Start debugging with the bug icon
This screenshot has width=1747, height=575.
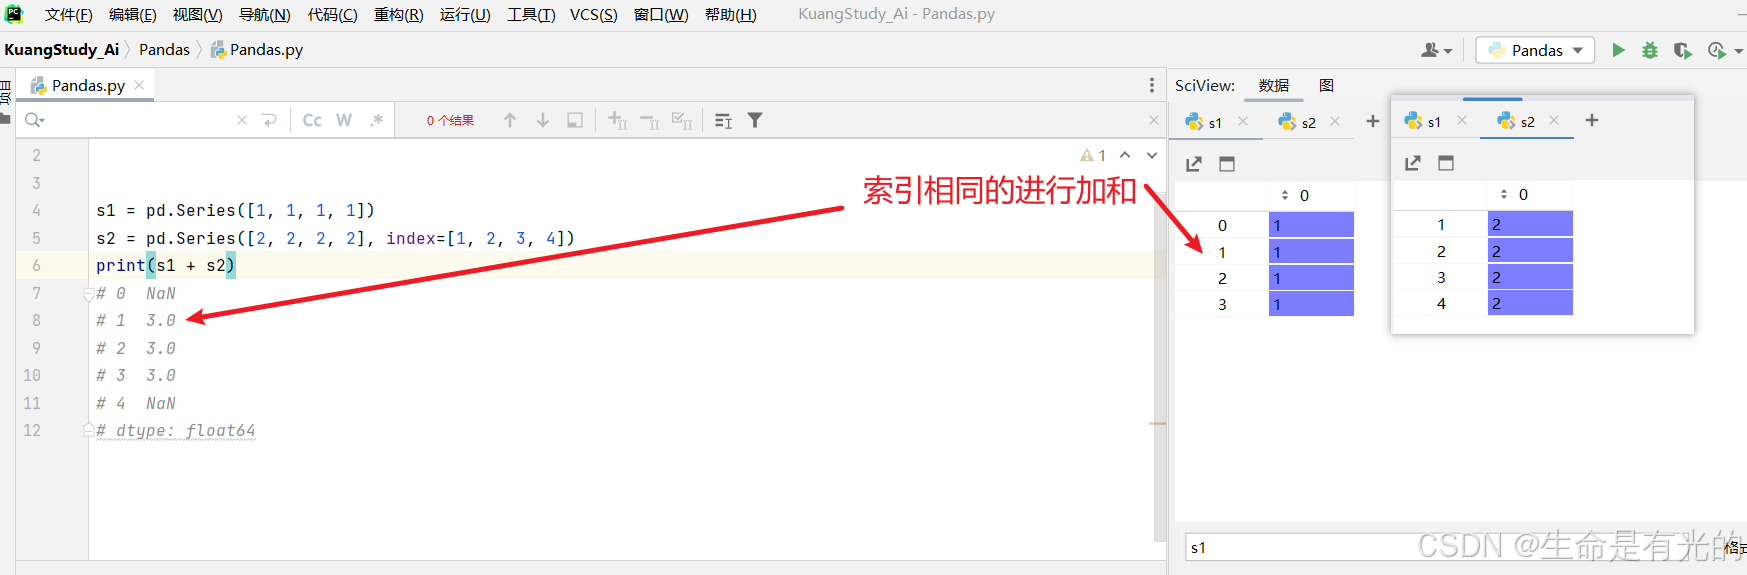(1650, 50)
